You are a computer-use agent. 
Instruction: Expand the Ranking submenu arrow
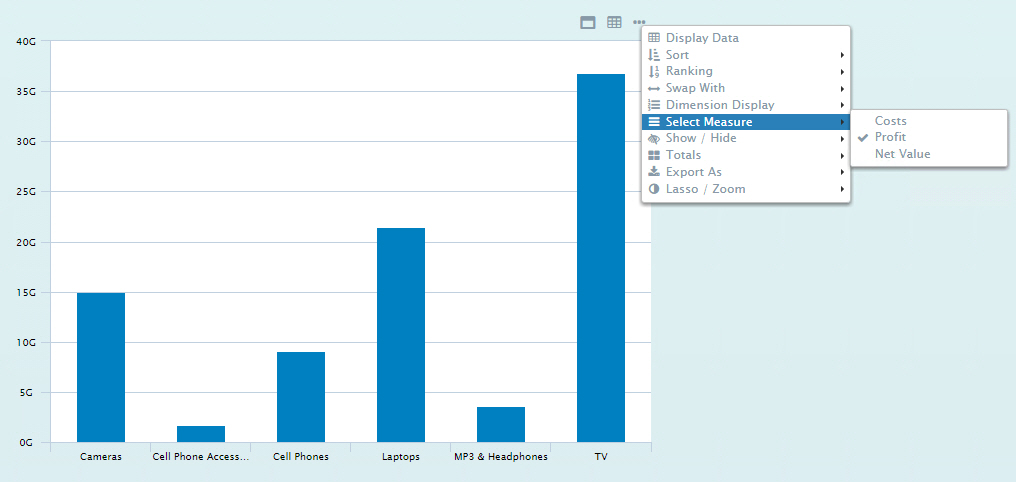click(x=842, y=72)
